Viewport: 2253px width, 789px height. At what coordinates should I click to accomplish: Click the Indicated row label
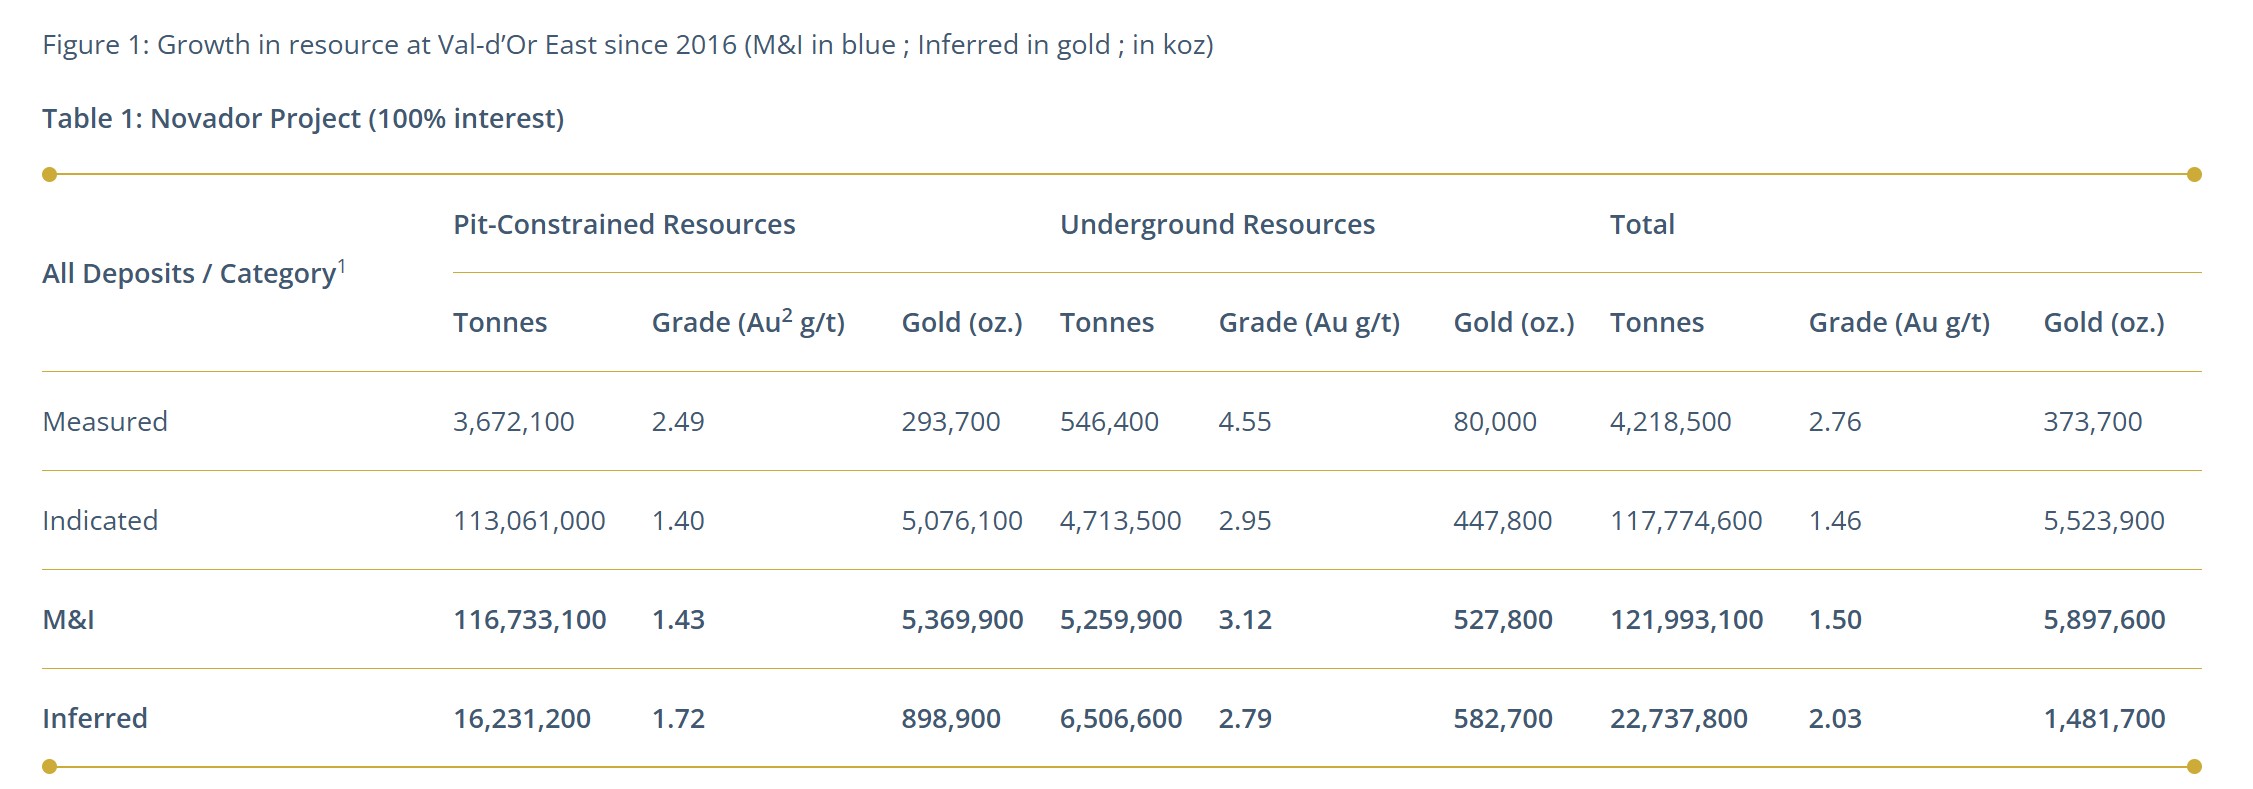point(100,521)
